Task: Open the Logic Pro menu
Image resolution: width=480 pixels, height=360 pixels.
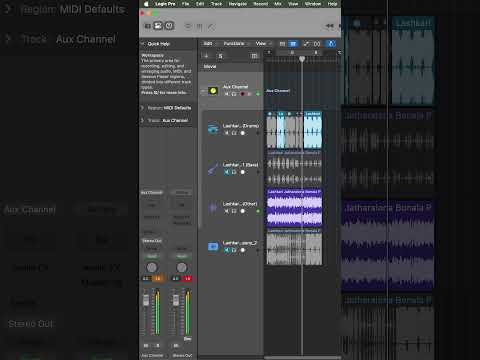Action: [165, 4]
